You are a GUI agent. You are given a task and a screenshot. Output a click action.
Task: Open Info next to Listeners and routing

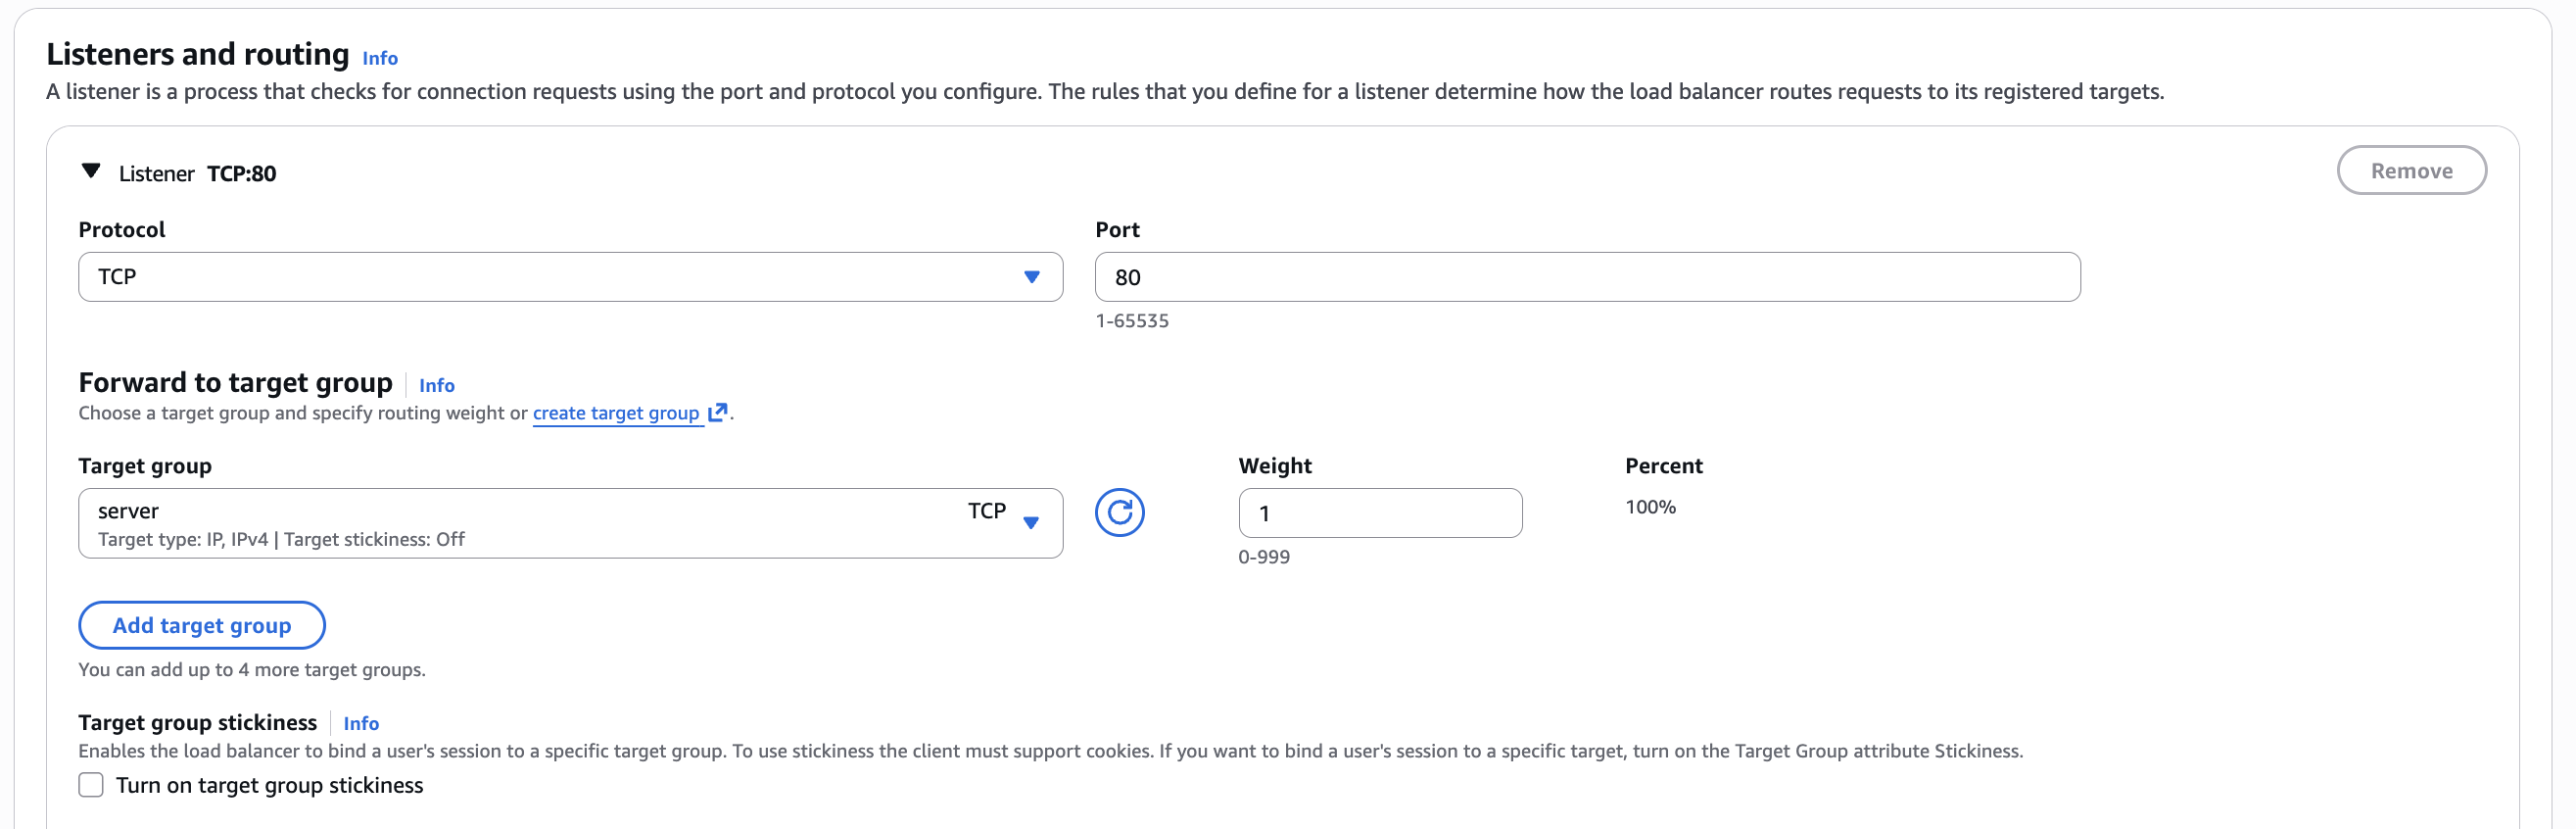380,58
